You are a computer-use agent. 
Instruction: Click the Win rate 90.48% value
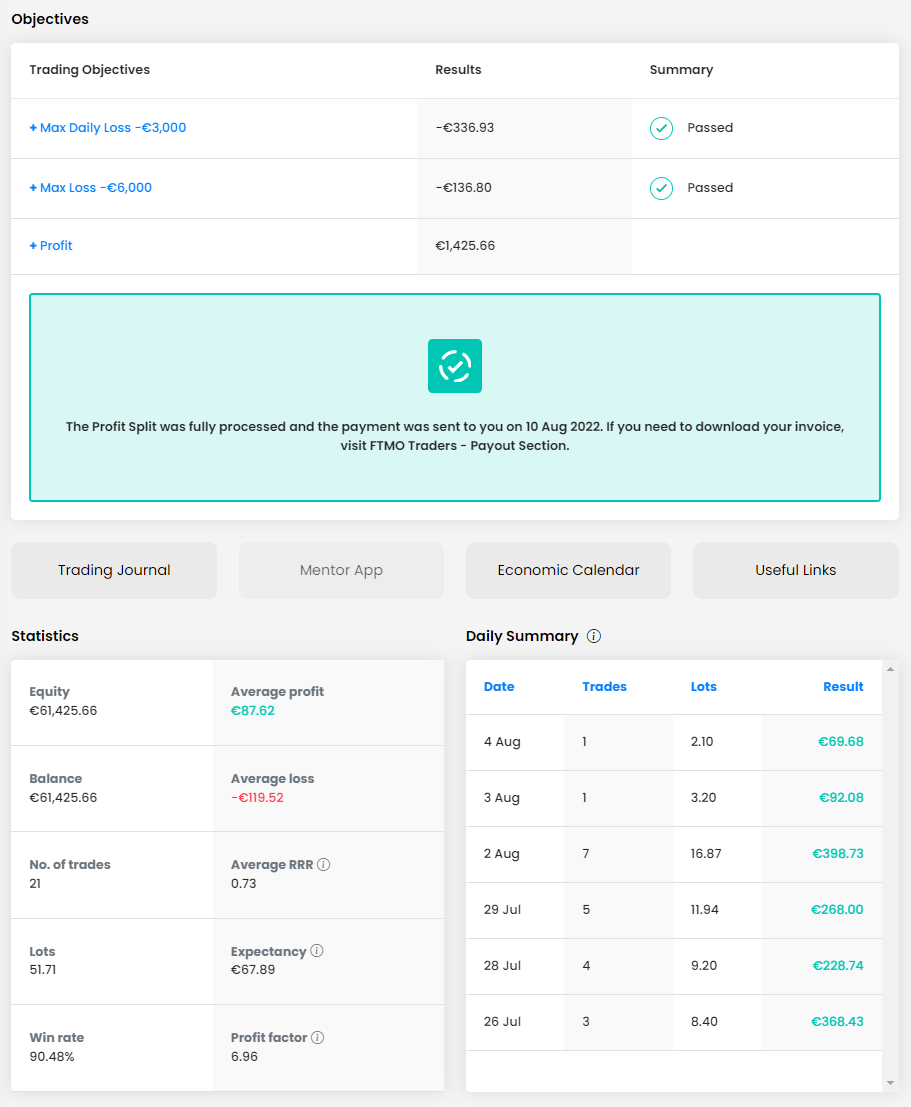[x=52, y=1057]
